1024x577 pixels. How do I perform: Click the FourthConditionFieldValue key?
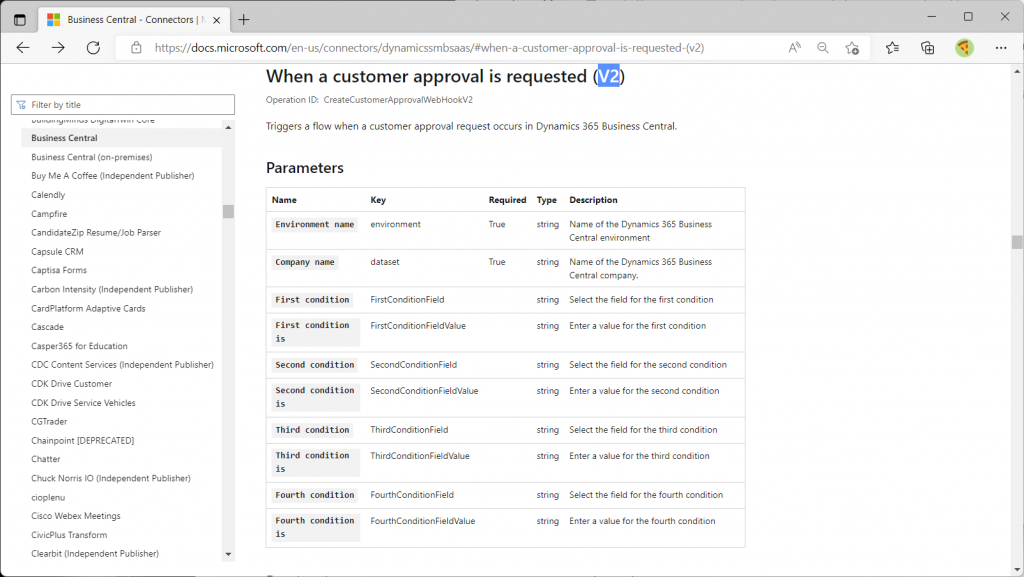(x=423, y=521)
